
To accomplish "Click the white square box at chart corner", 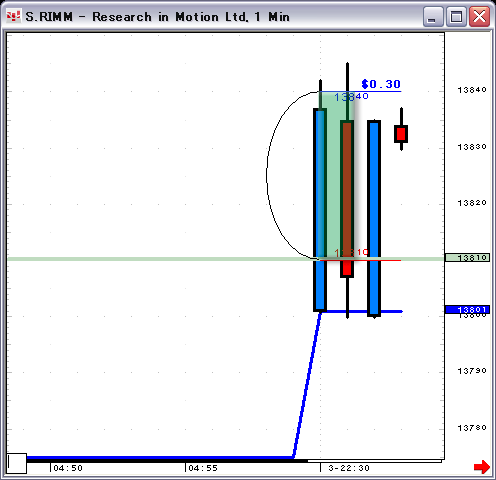I will point(17,463).
